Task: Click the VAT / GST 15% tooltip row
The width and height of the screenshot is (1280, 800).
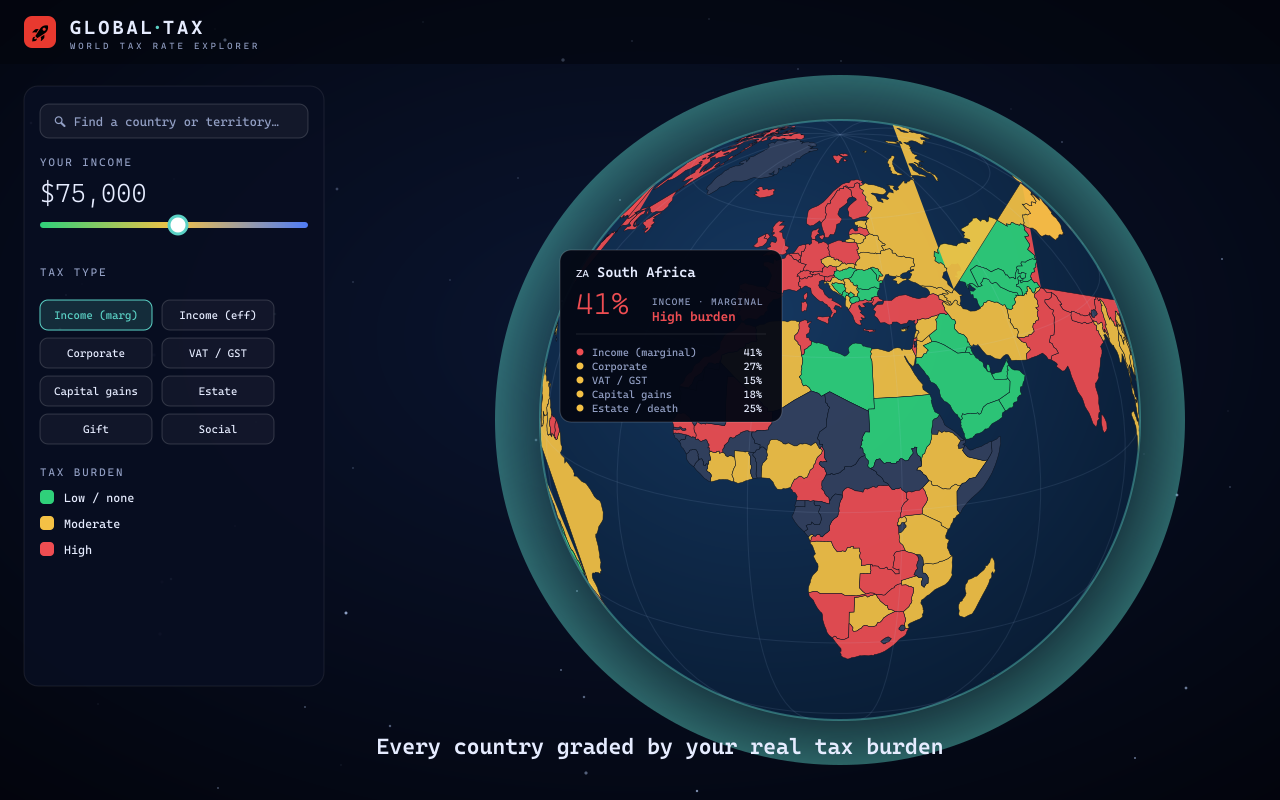Action: click(x=669, y=380)
